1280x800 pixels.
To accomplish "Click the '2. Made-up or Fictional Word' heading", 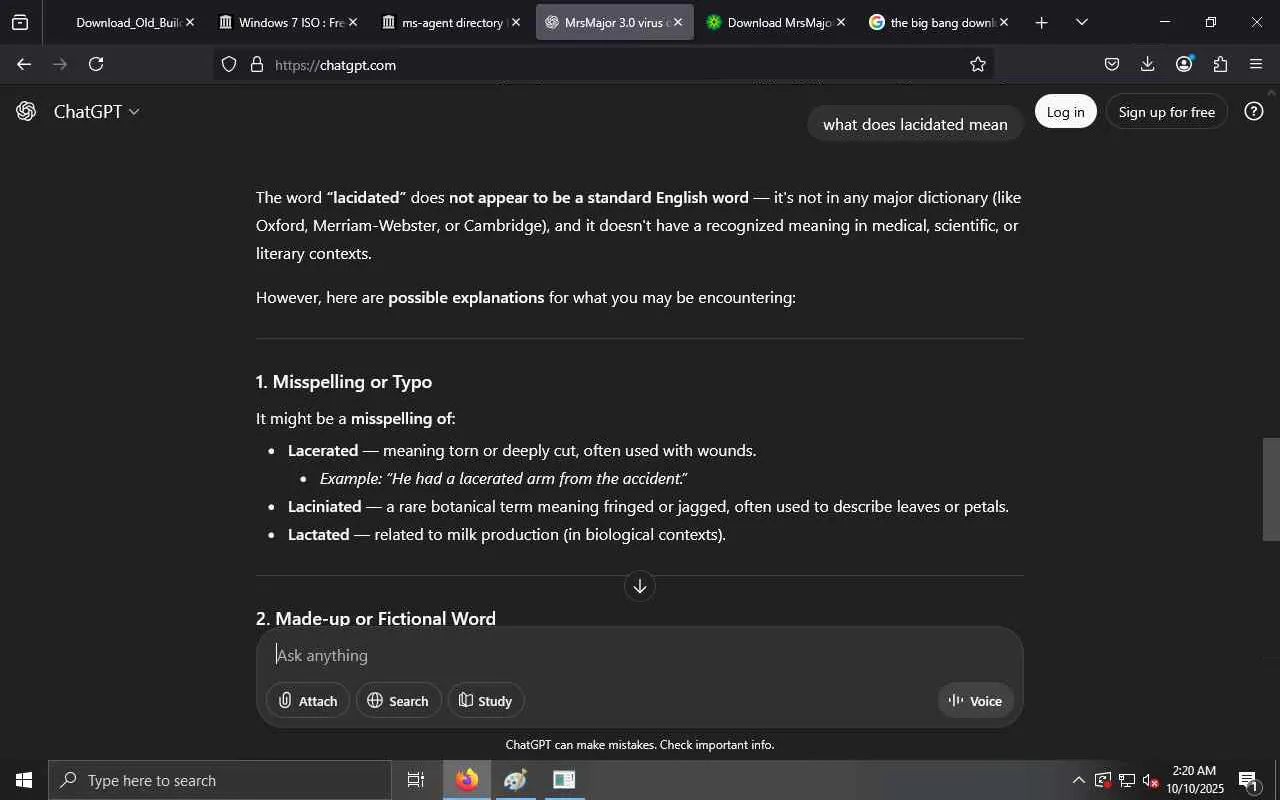I will tap(376, 619).
